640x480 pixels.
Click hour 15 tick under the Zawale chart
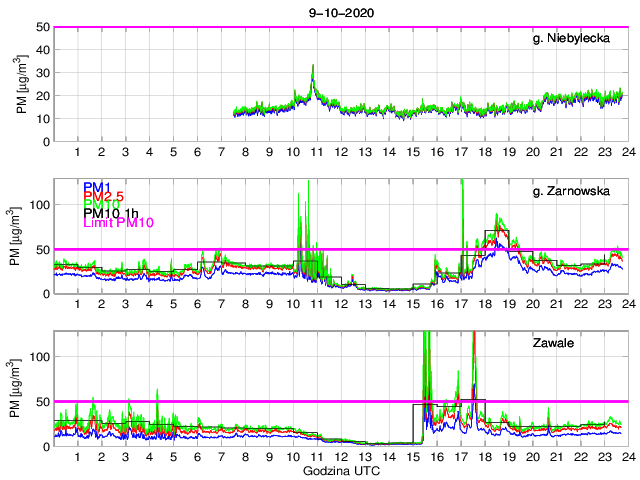413,457
